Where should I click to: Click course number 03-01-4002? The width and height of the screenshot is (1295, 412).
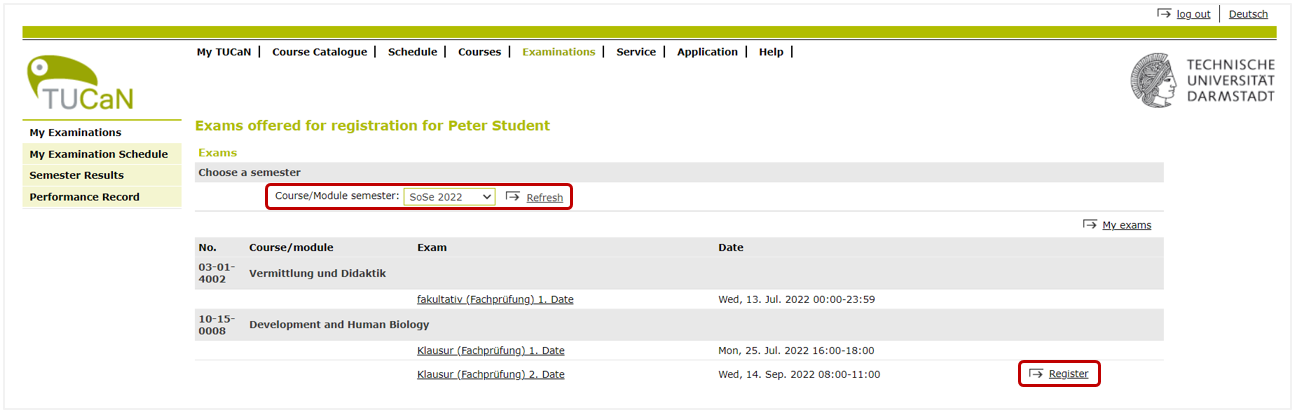pos(215,273)
